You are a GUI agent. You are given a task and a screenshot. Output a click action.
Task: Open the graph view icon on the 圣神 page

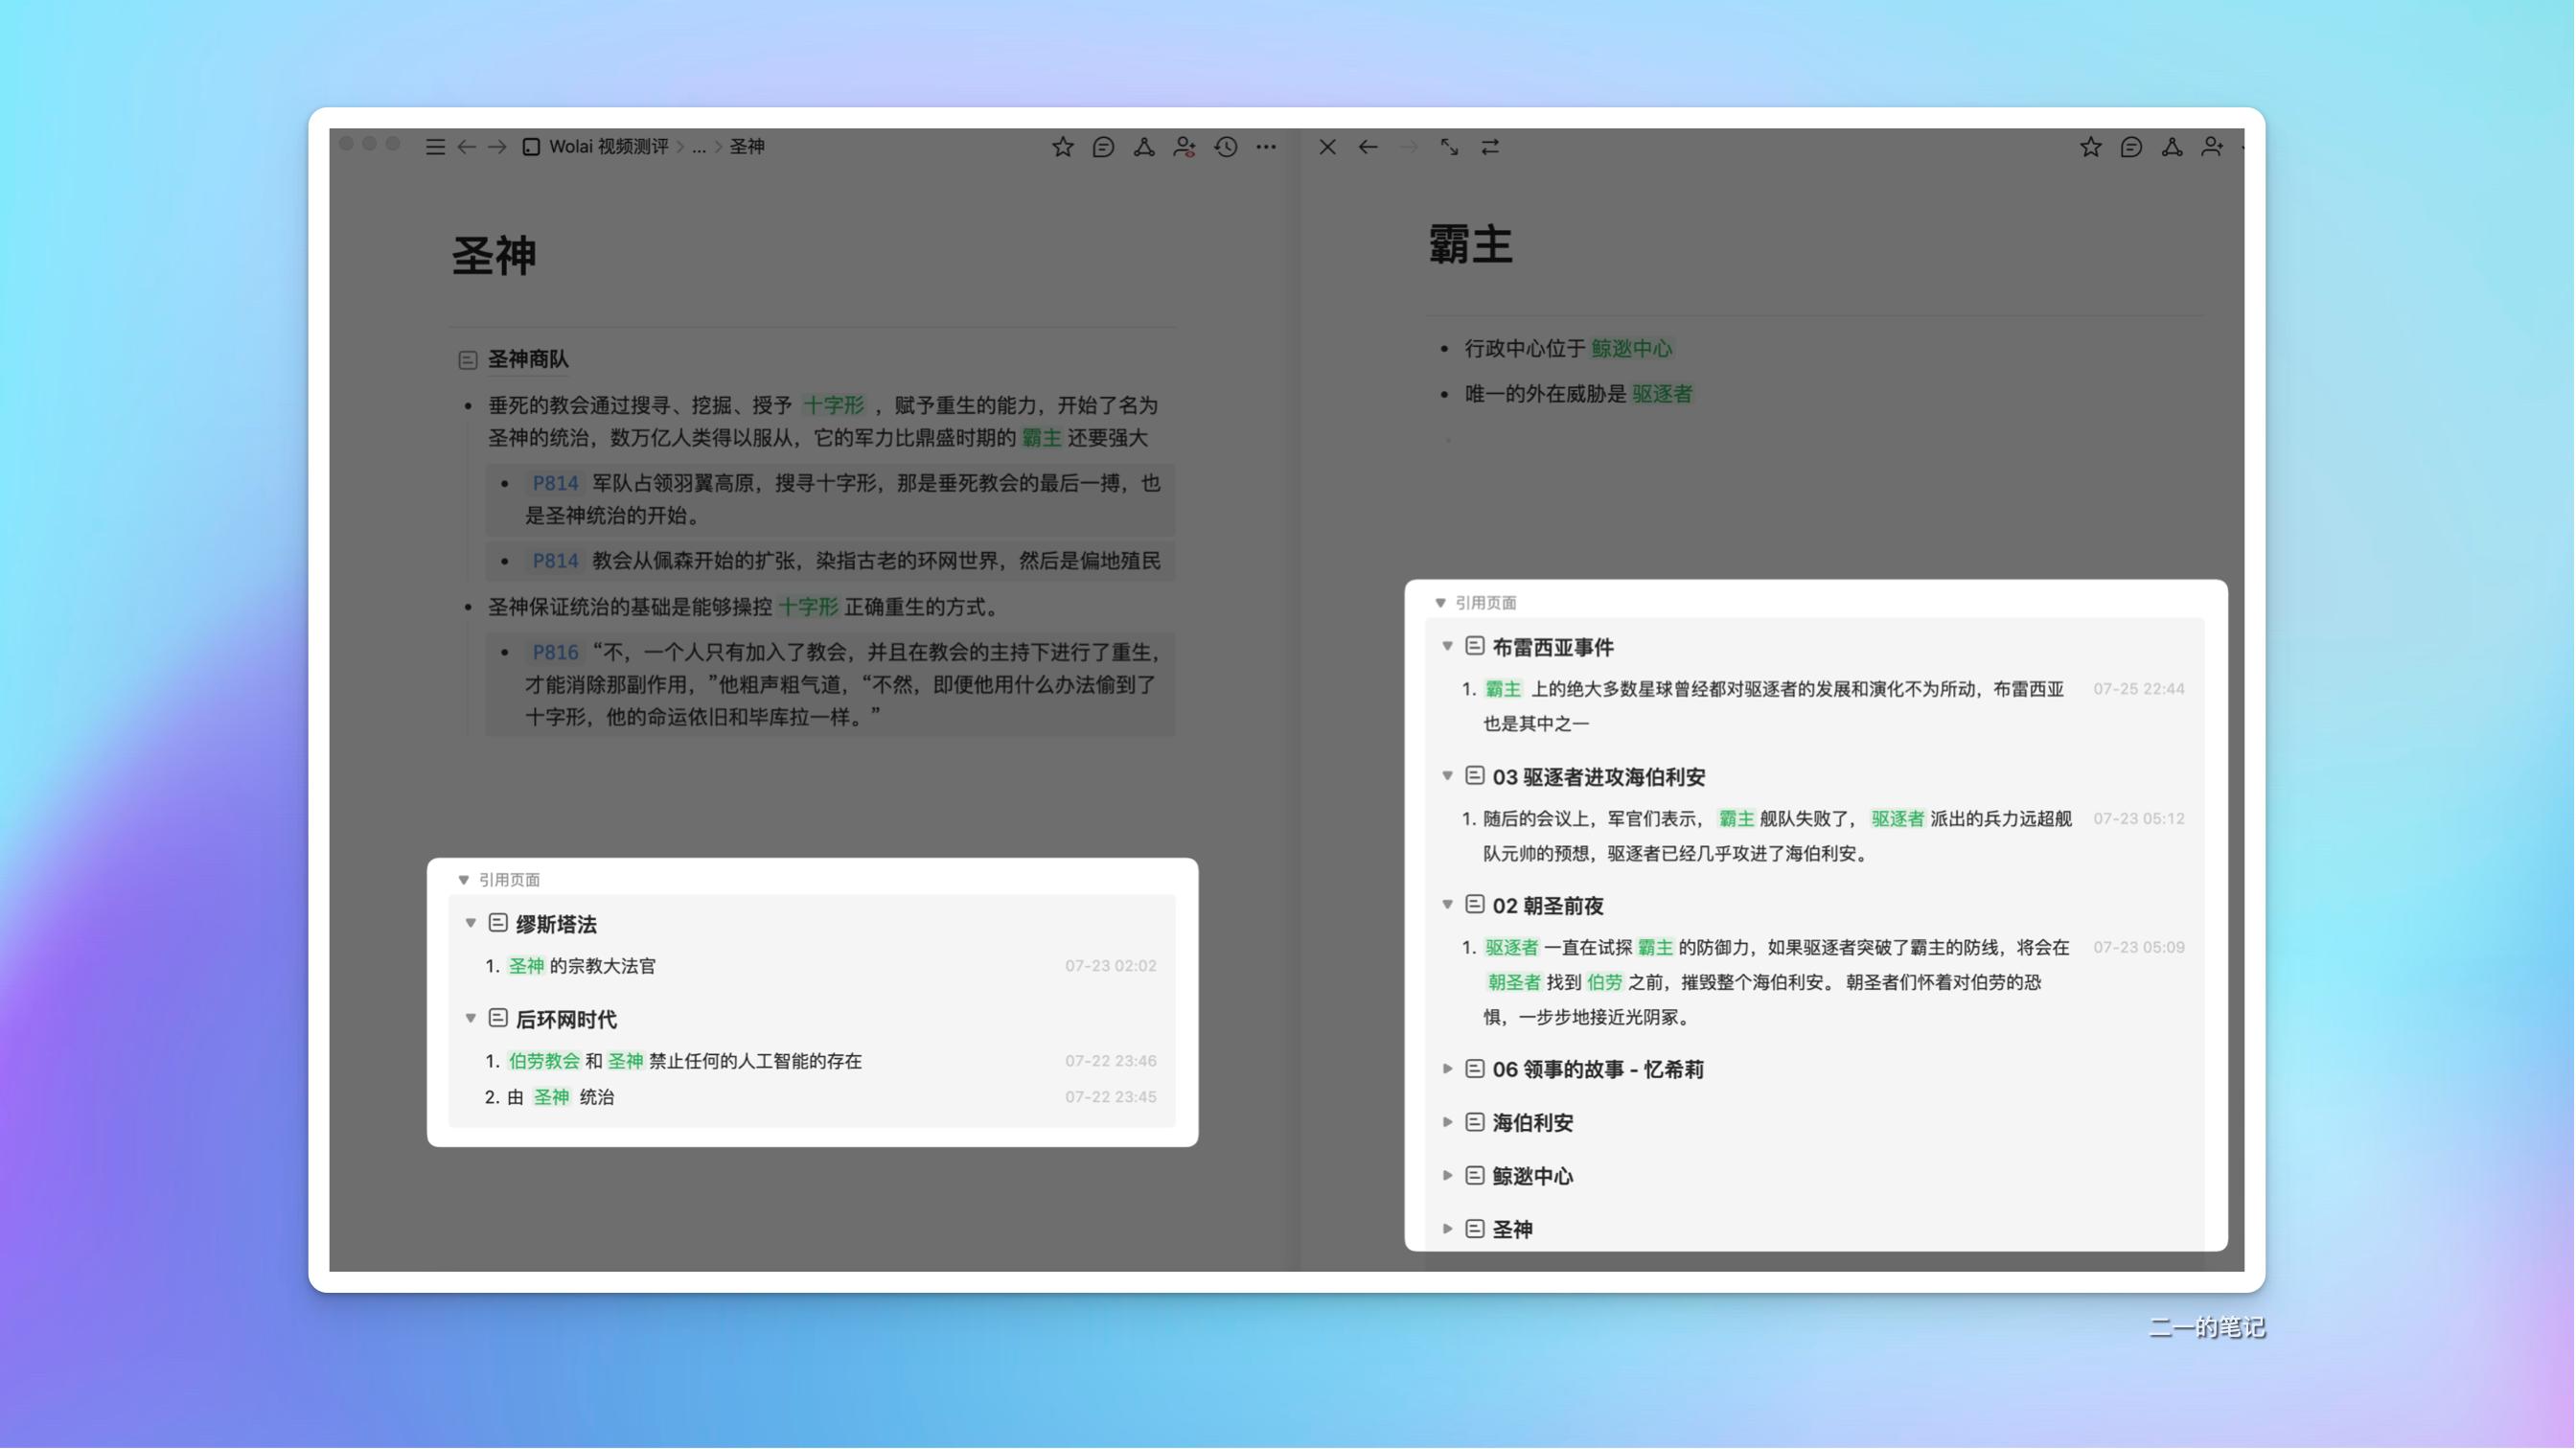tap(1143, 147)
